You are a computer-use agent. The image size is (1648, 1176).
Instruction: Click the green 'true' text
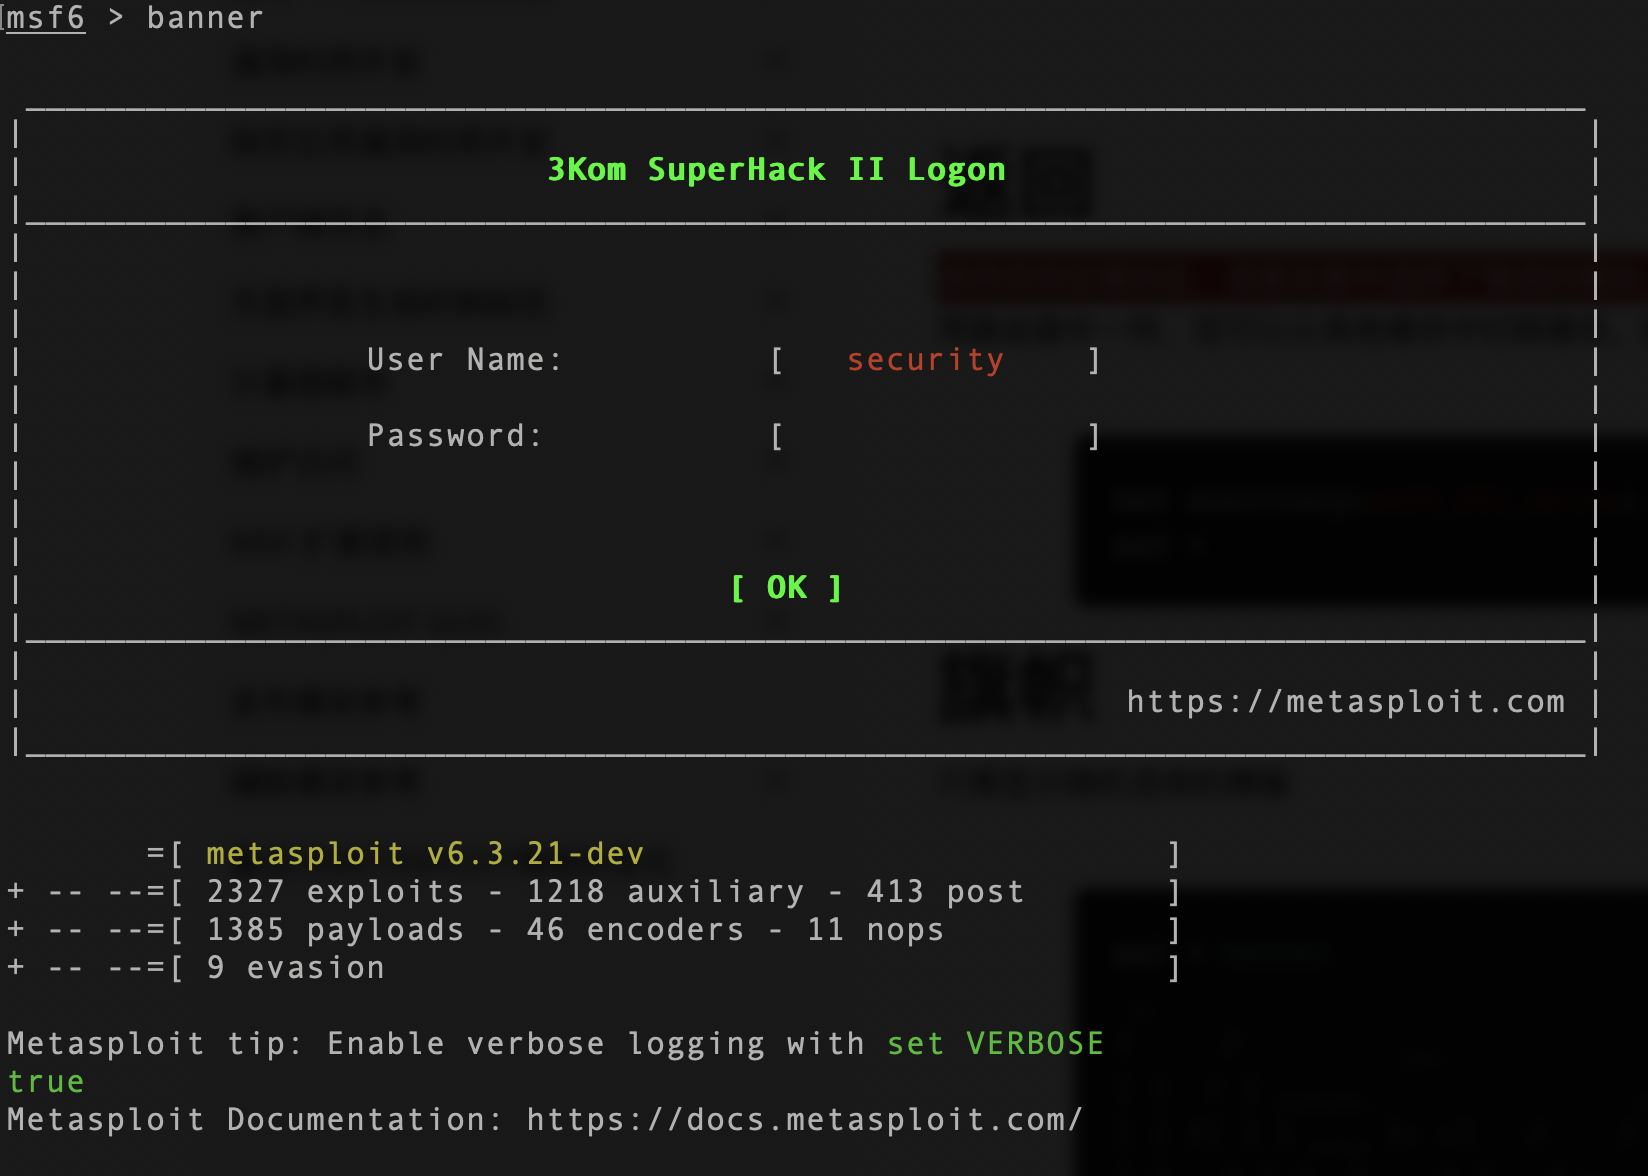click(x=46, y=1082)
